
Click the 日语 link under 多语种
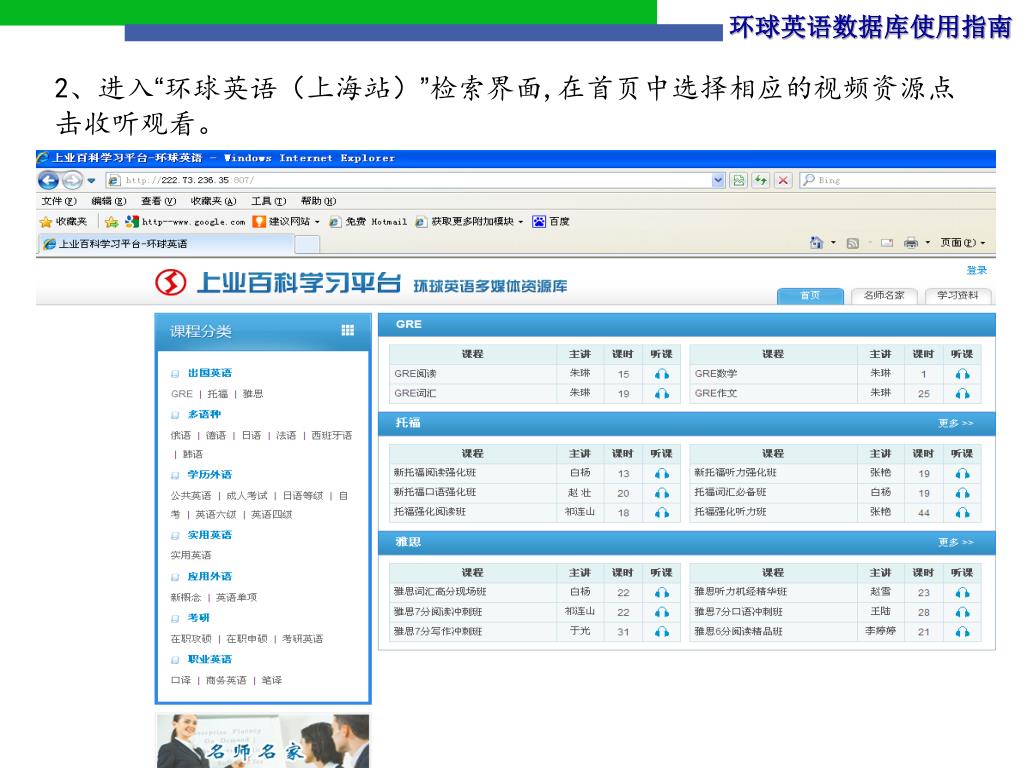251,436
